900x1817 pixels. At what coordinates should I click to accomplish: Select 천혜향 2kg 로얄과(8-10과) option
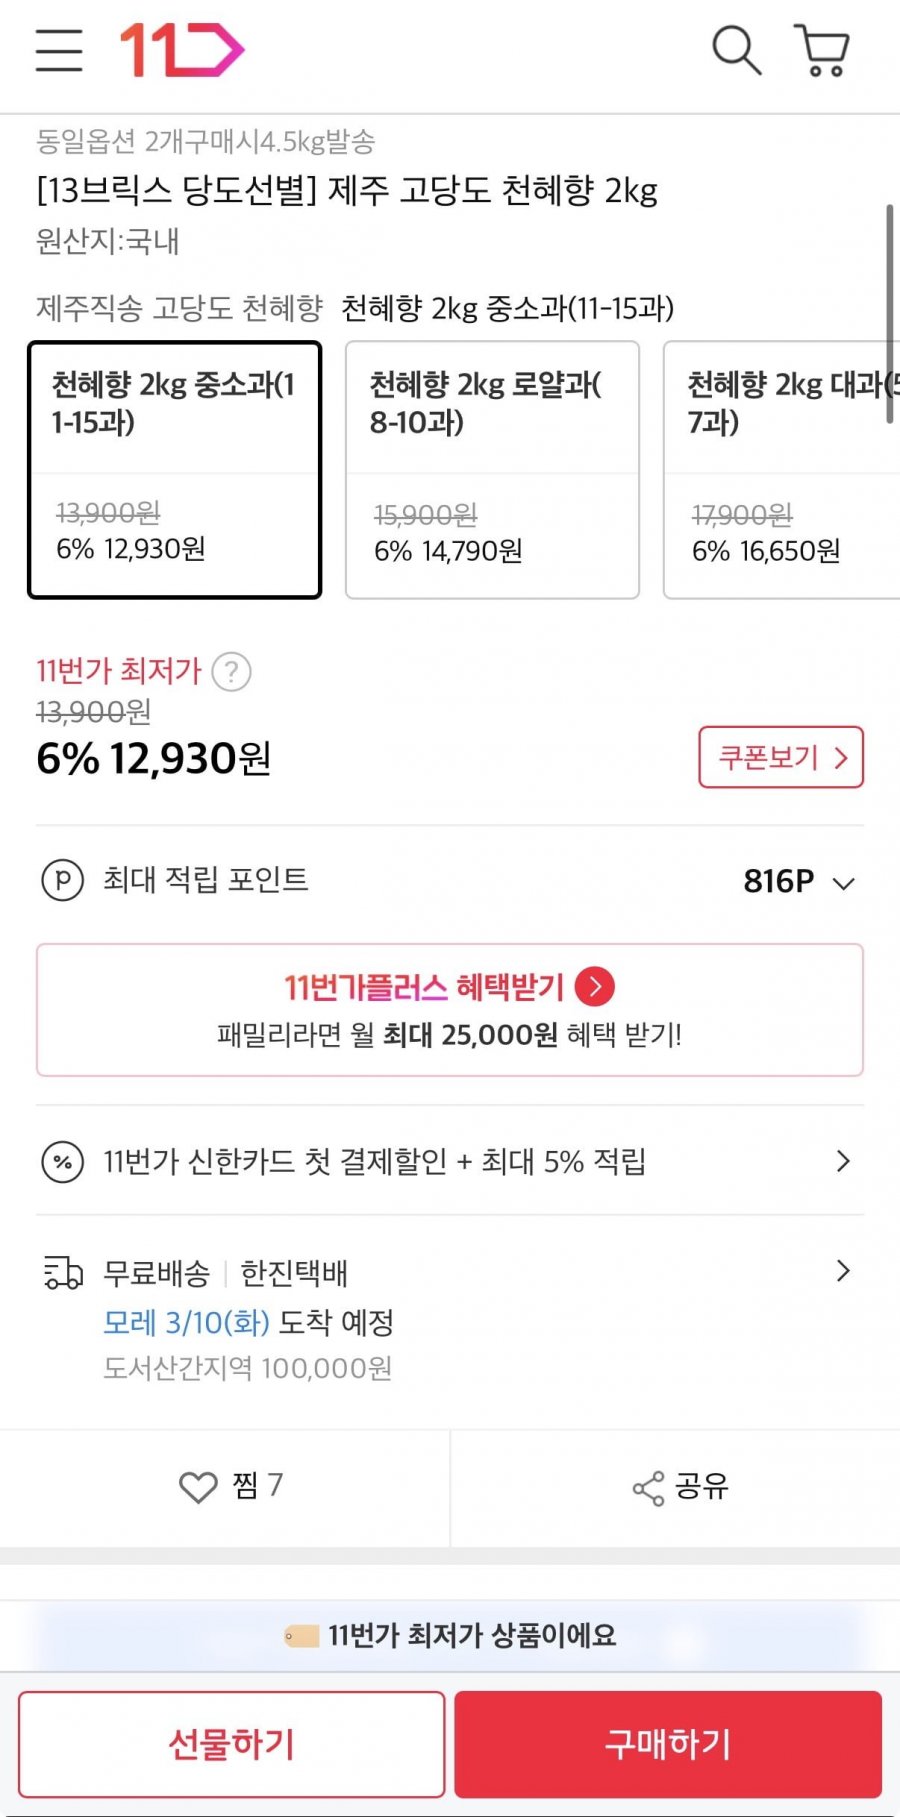tap(492, 470)
